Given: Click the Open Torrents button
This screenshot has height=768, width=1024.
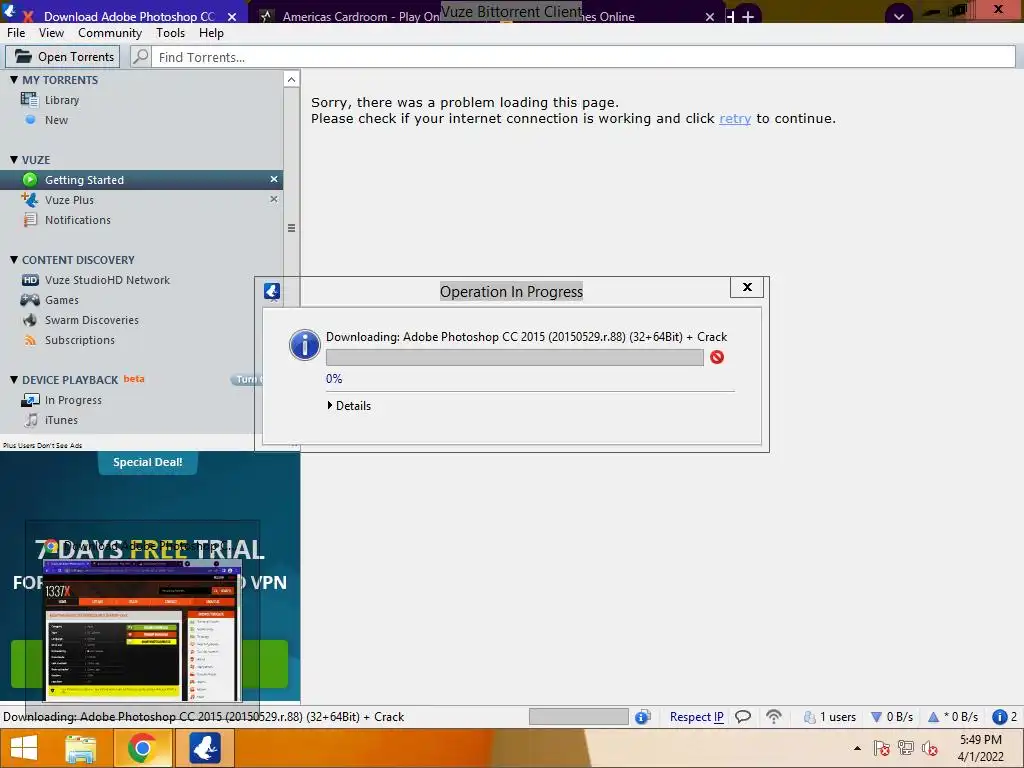Looking at the screenshot, I should point(63,57).
